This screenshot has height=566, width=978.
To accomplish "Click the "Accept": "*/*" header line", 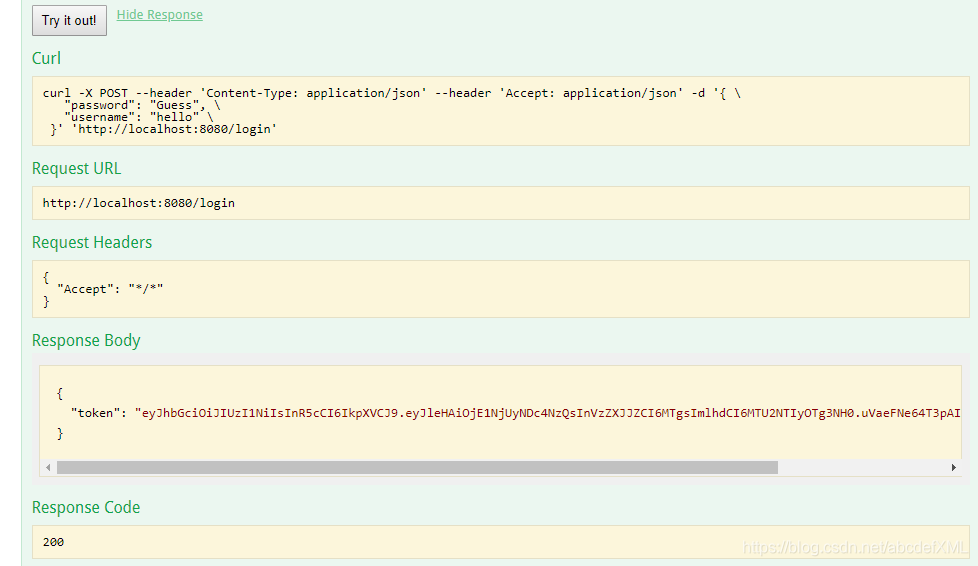I will coord(110,289).
